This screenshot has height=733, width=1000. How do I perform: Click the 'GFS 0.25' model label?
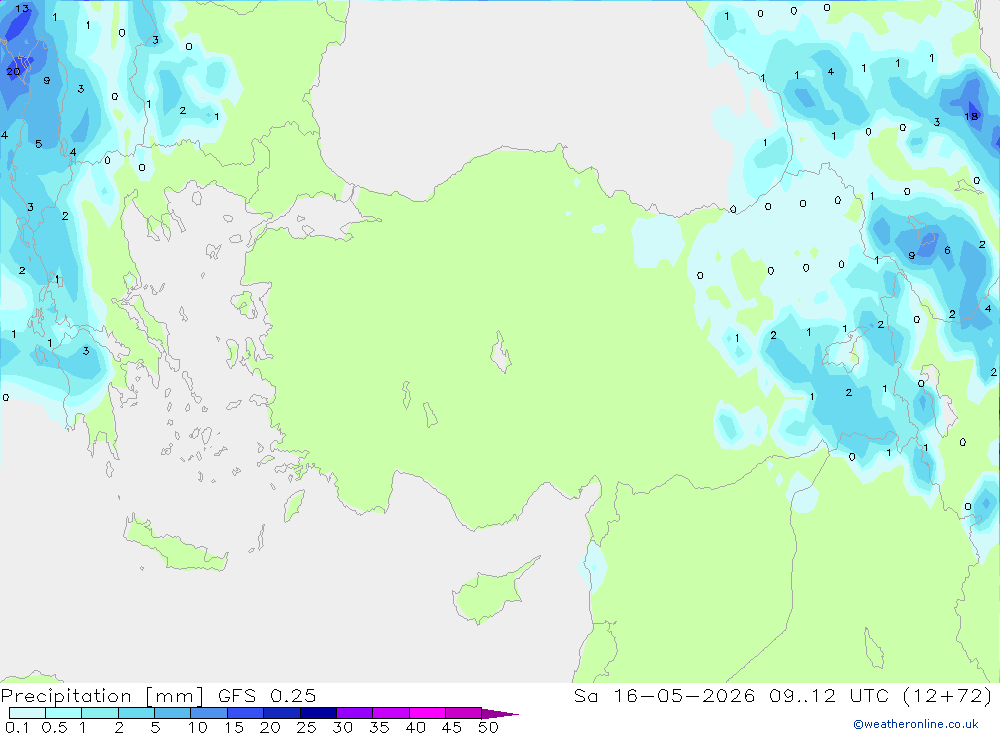(267, 695)
